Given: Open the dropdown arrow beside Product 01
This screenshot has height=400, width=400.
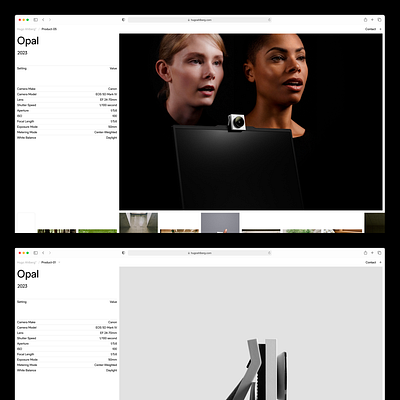Looking at the screenshot, I should [59, 263].
